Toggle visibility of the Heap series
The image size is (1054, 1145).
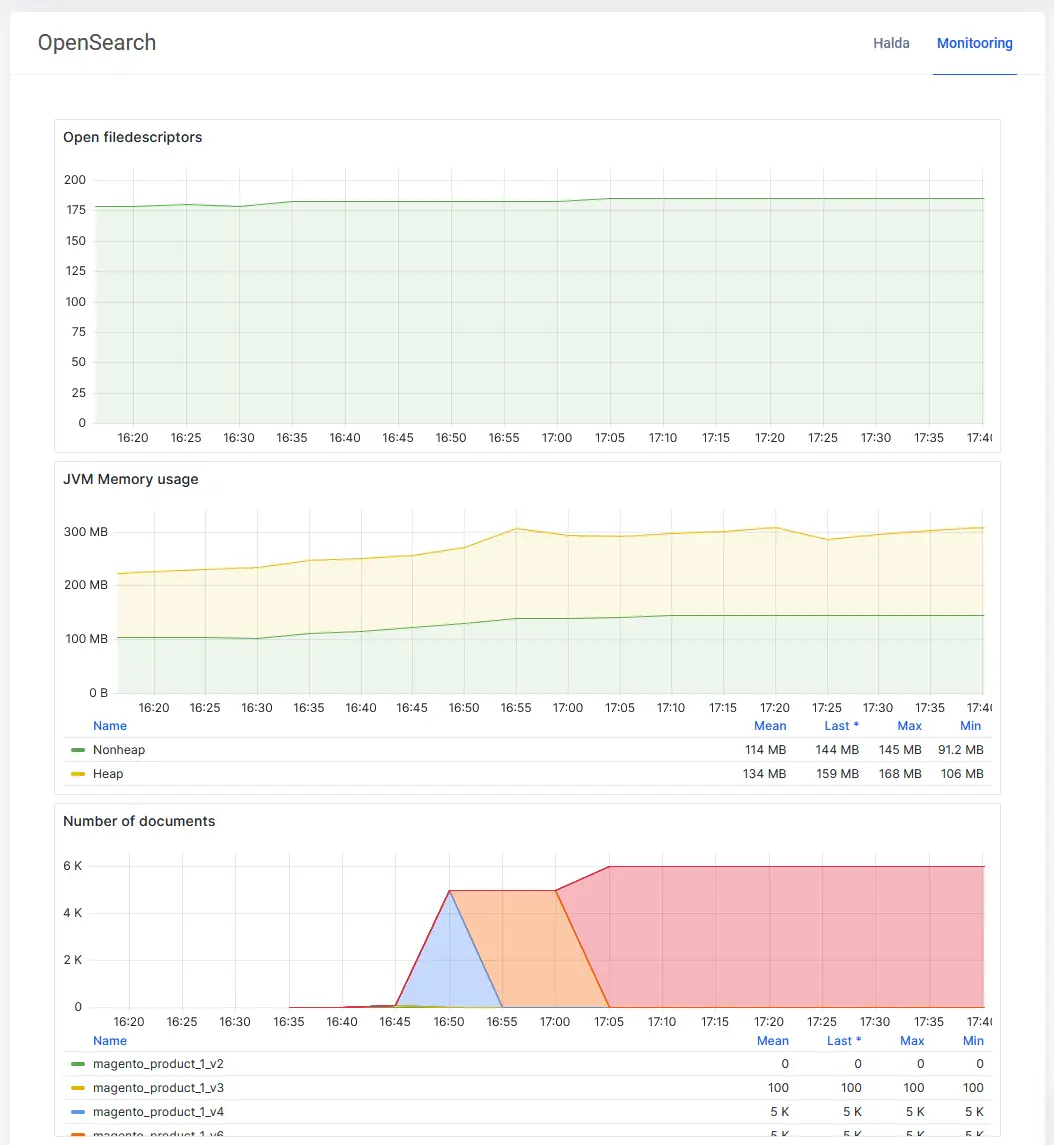point(108,774)
